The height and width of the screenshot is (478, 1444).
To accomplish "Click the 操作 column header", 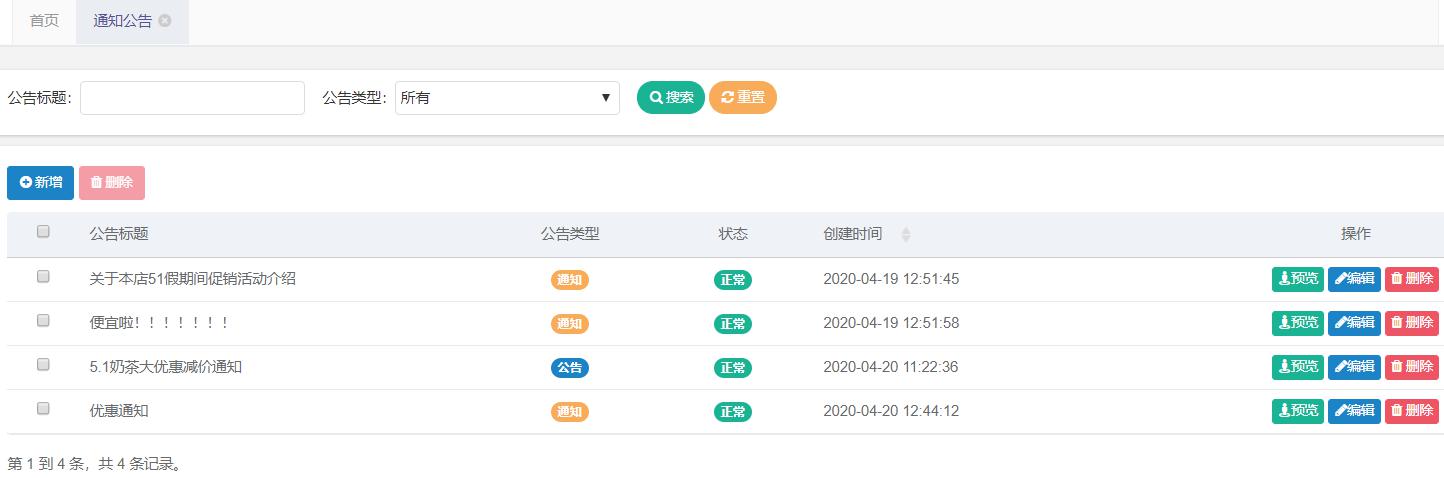I will click(x=1356, y=234).
